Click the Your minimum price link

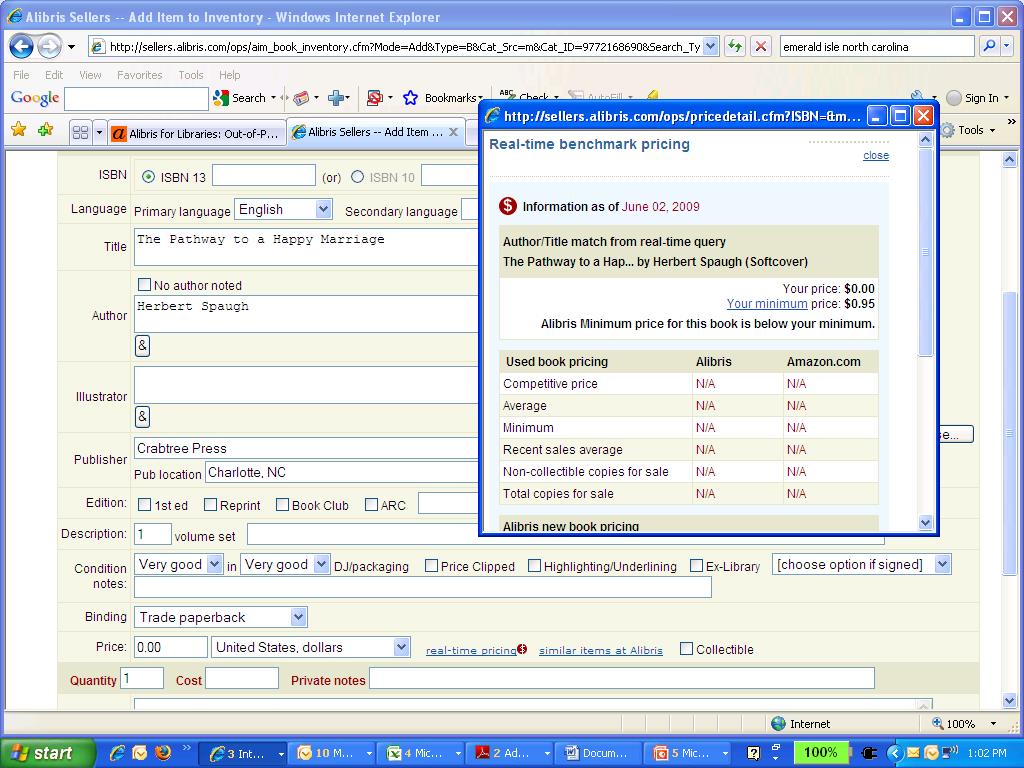(x=767, y=304)
